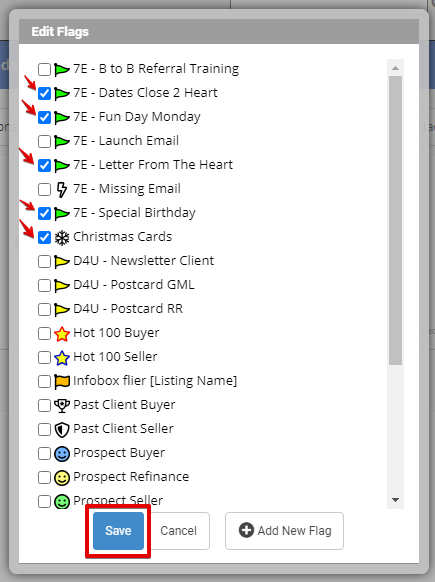Click the snowflake icon for Christmas Cards
The image size is (435, 582).
(x=62, y=238)
